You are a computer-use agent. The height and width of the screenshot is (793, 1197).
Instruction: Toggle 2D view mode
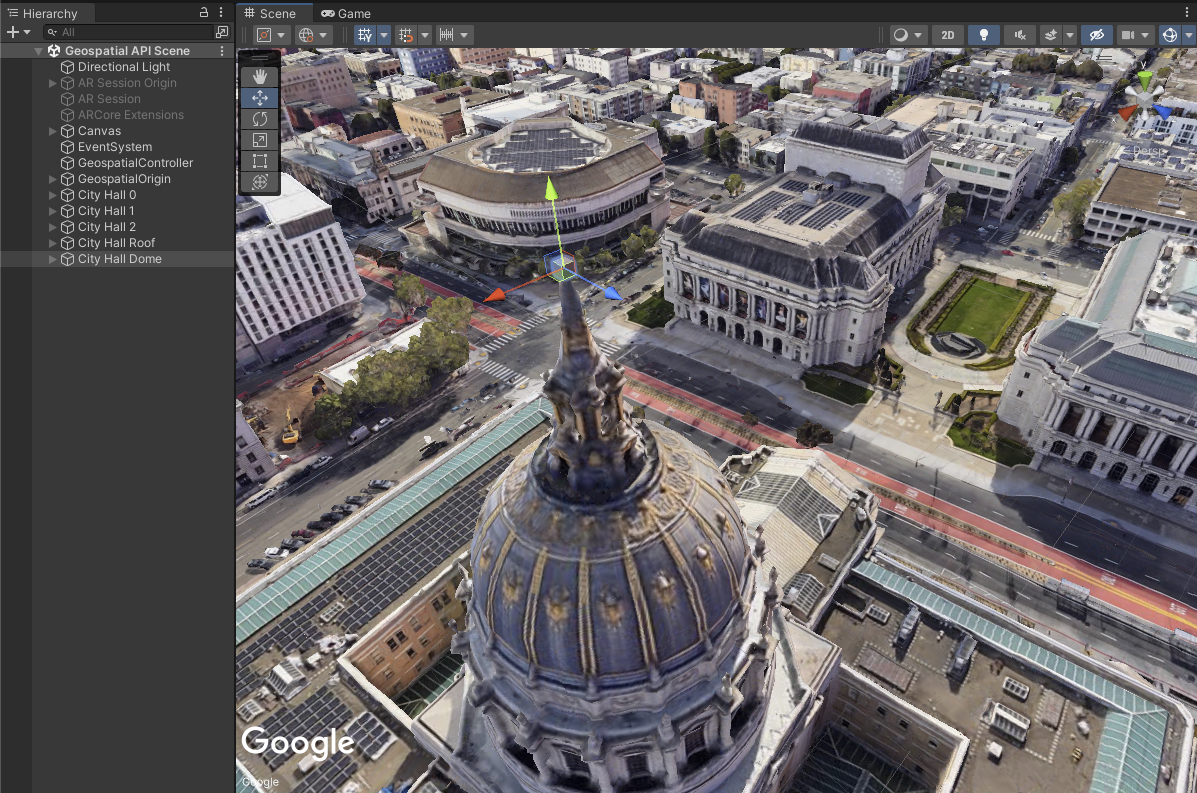(x=947, y=34)
